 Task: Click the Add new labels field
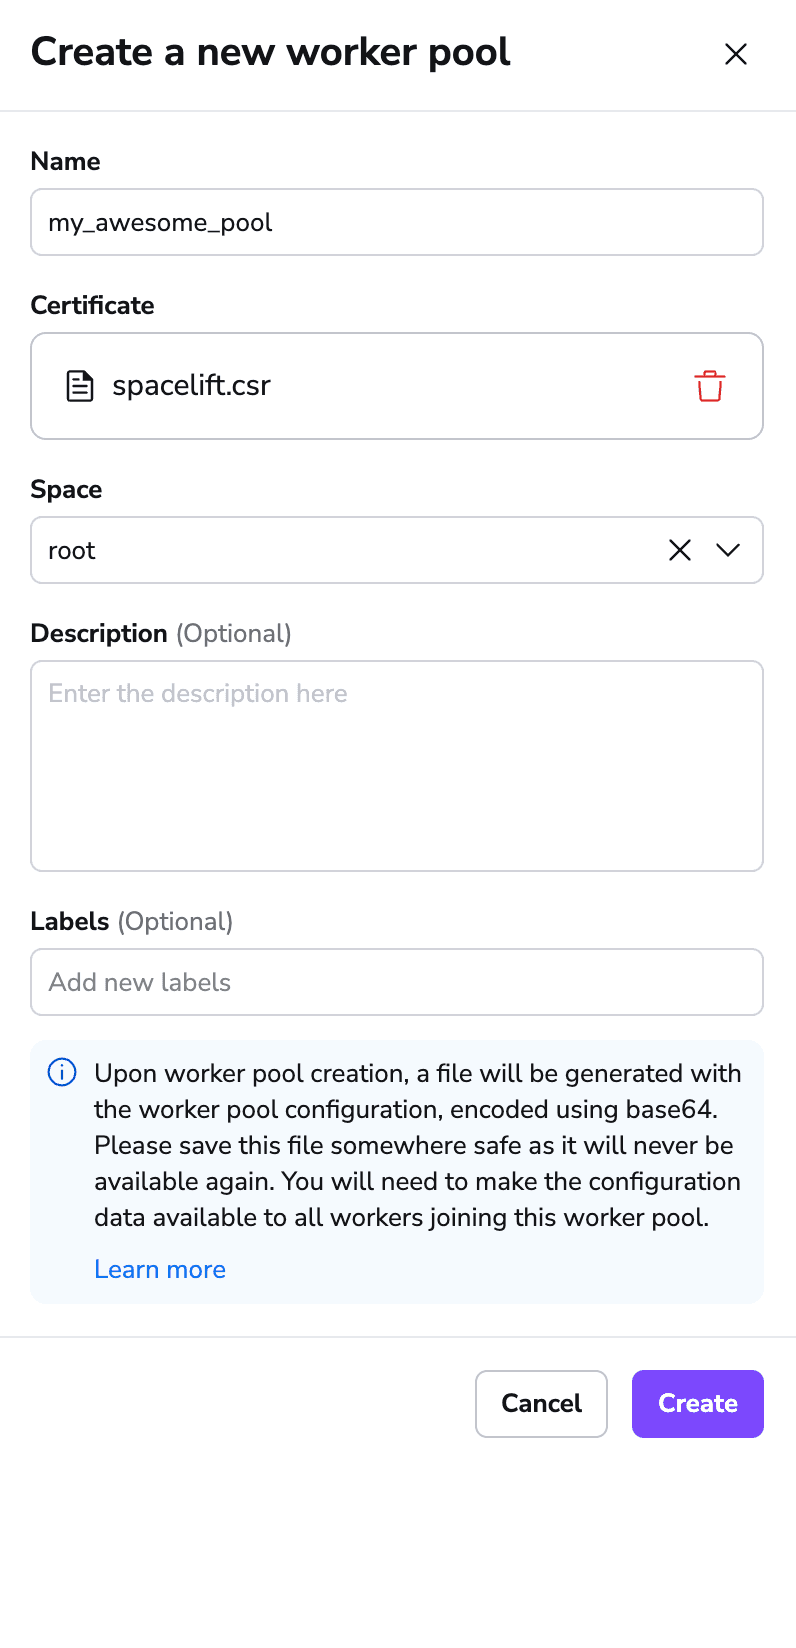pos(397,981)
